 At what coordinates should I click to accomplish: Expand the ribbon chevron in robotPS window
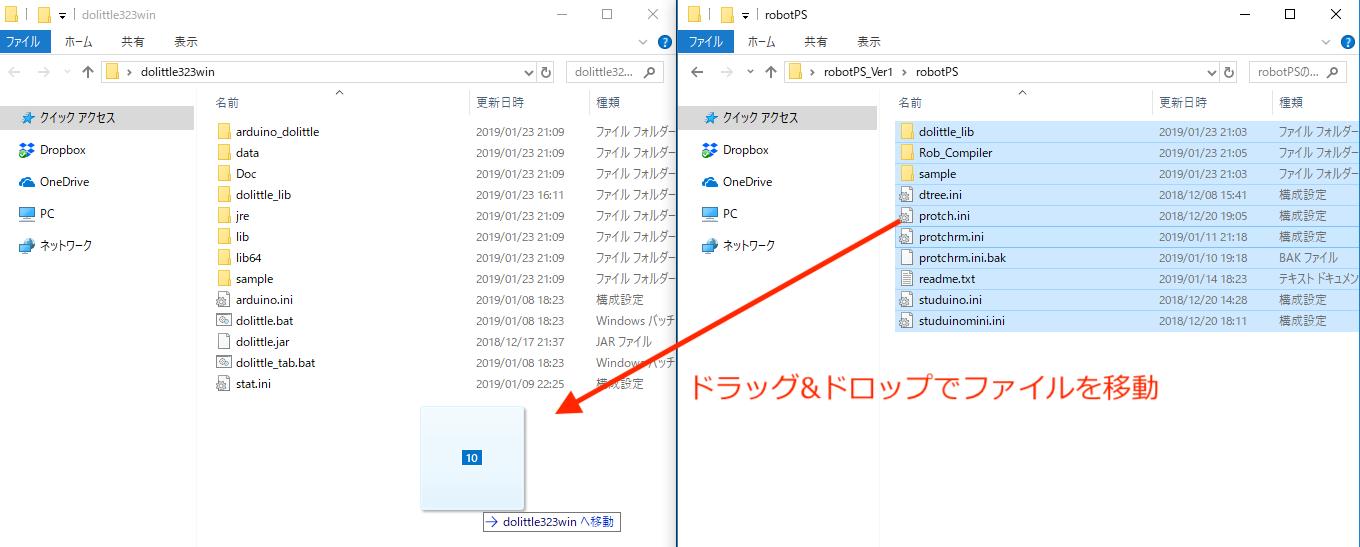coord(1326,42)
